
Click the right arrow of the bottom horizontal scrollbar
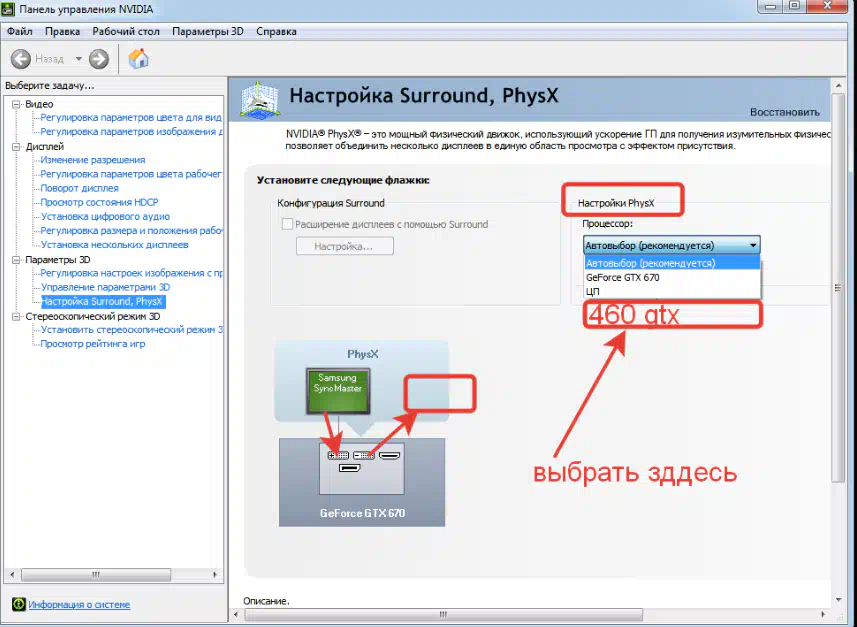coord(823,615)
